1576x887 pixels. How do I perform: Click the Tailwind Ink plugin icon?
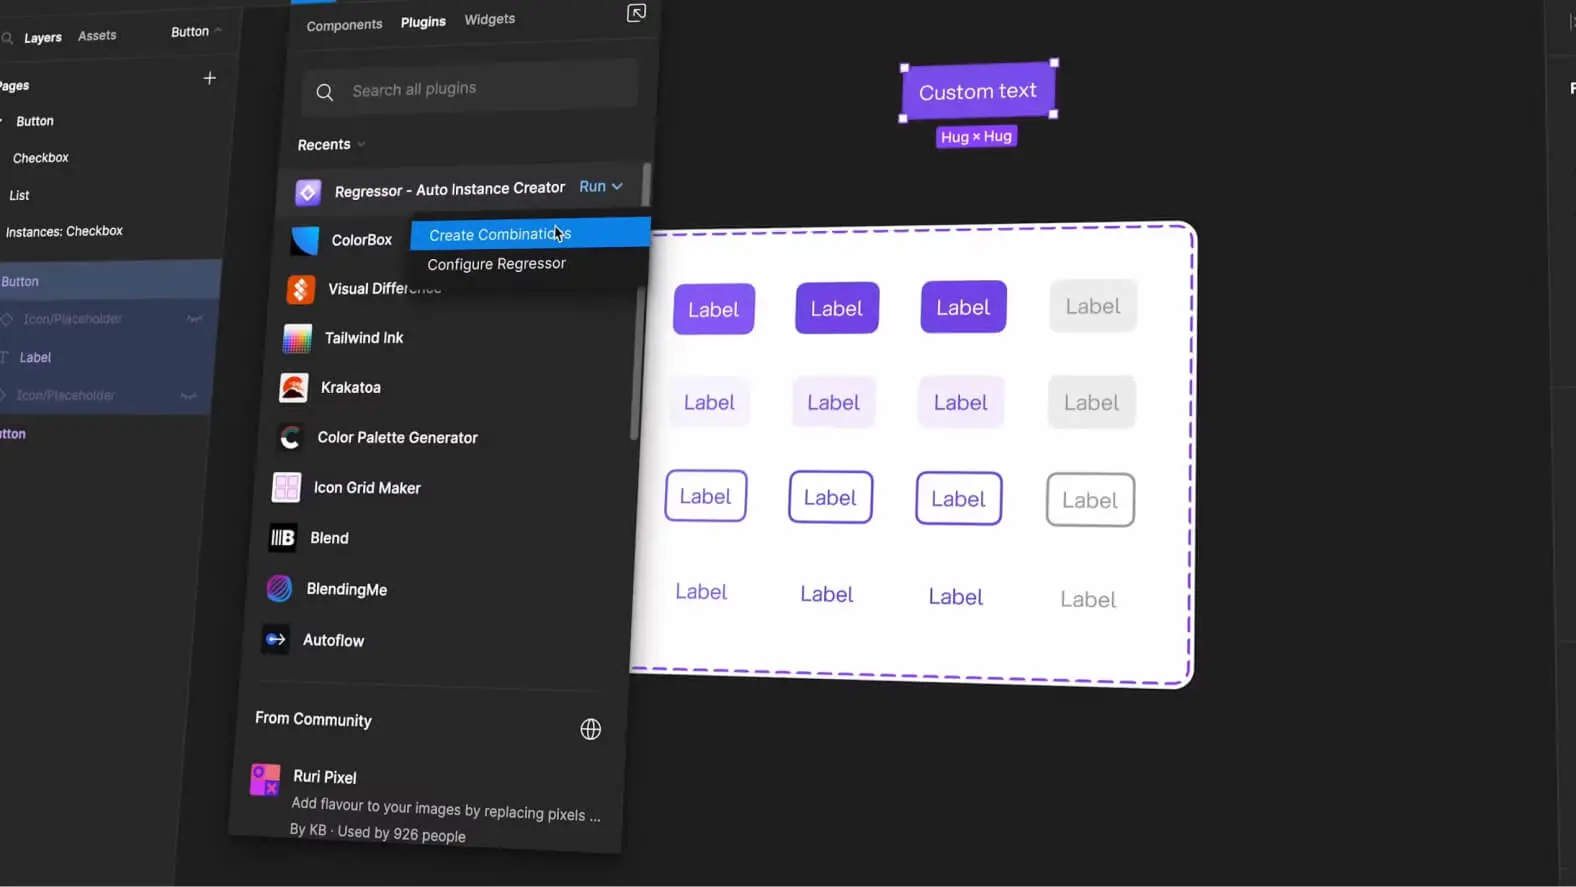click(297, 339)
